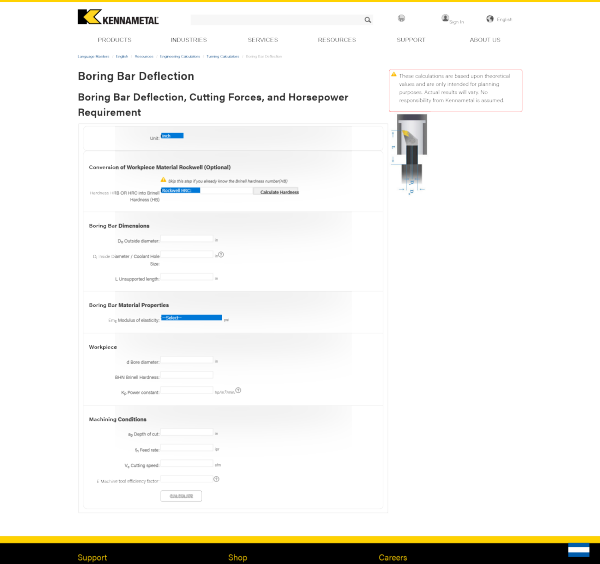Click help icon beside inside diameter field
Image resolution: width=600 pixels, height=564 pixels.
(220, 254)
